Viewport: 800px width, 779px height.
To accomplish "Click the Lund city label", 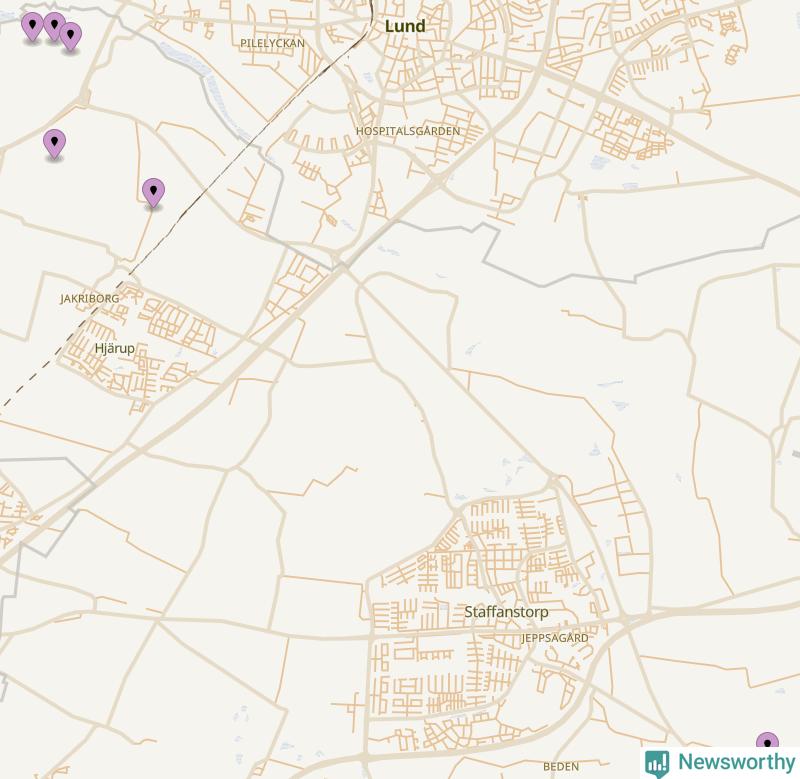I will tap(405, 26).
